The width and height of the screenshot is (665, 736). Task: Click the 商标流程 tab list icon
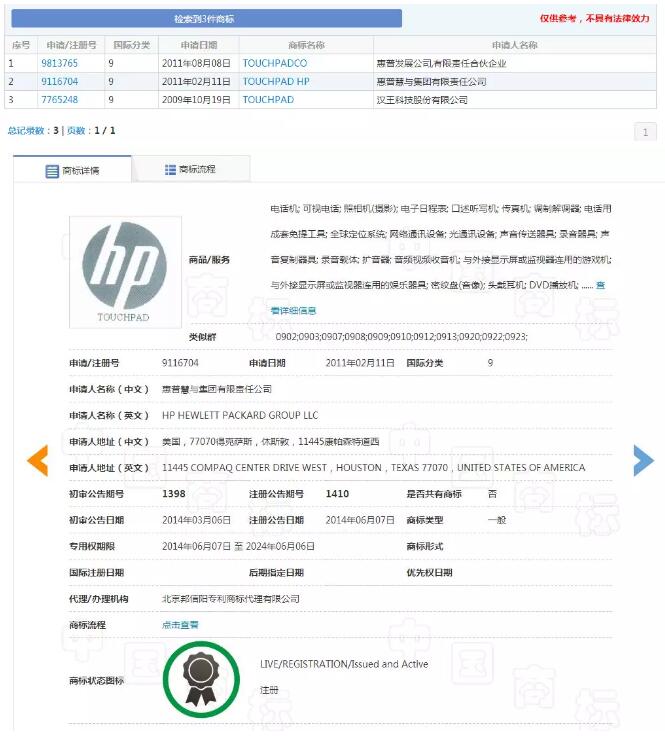click(x=170, y=169)
